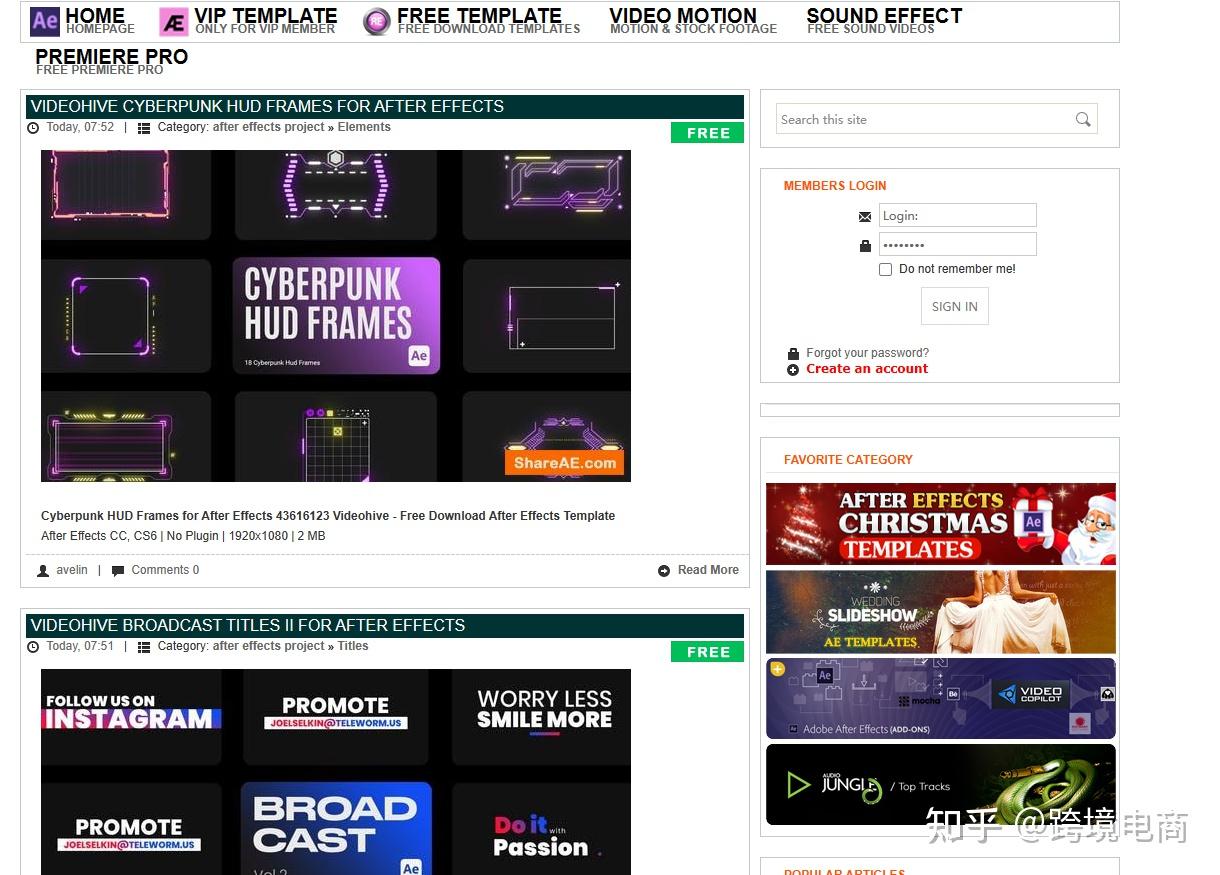This screenshot has height=875, width=1220.
Task: Click the search magnifier icon
Action: click(x=1083, y=119)
